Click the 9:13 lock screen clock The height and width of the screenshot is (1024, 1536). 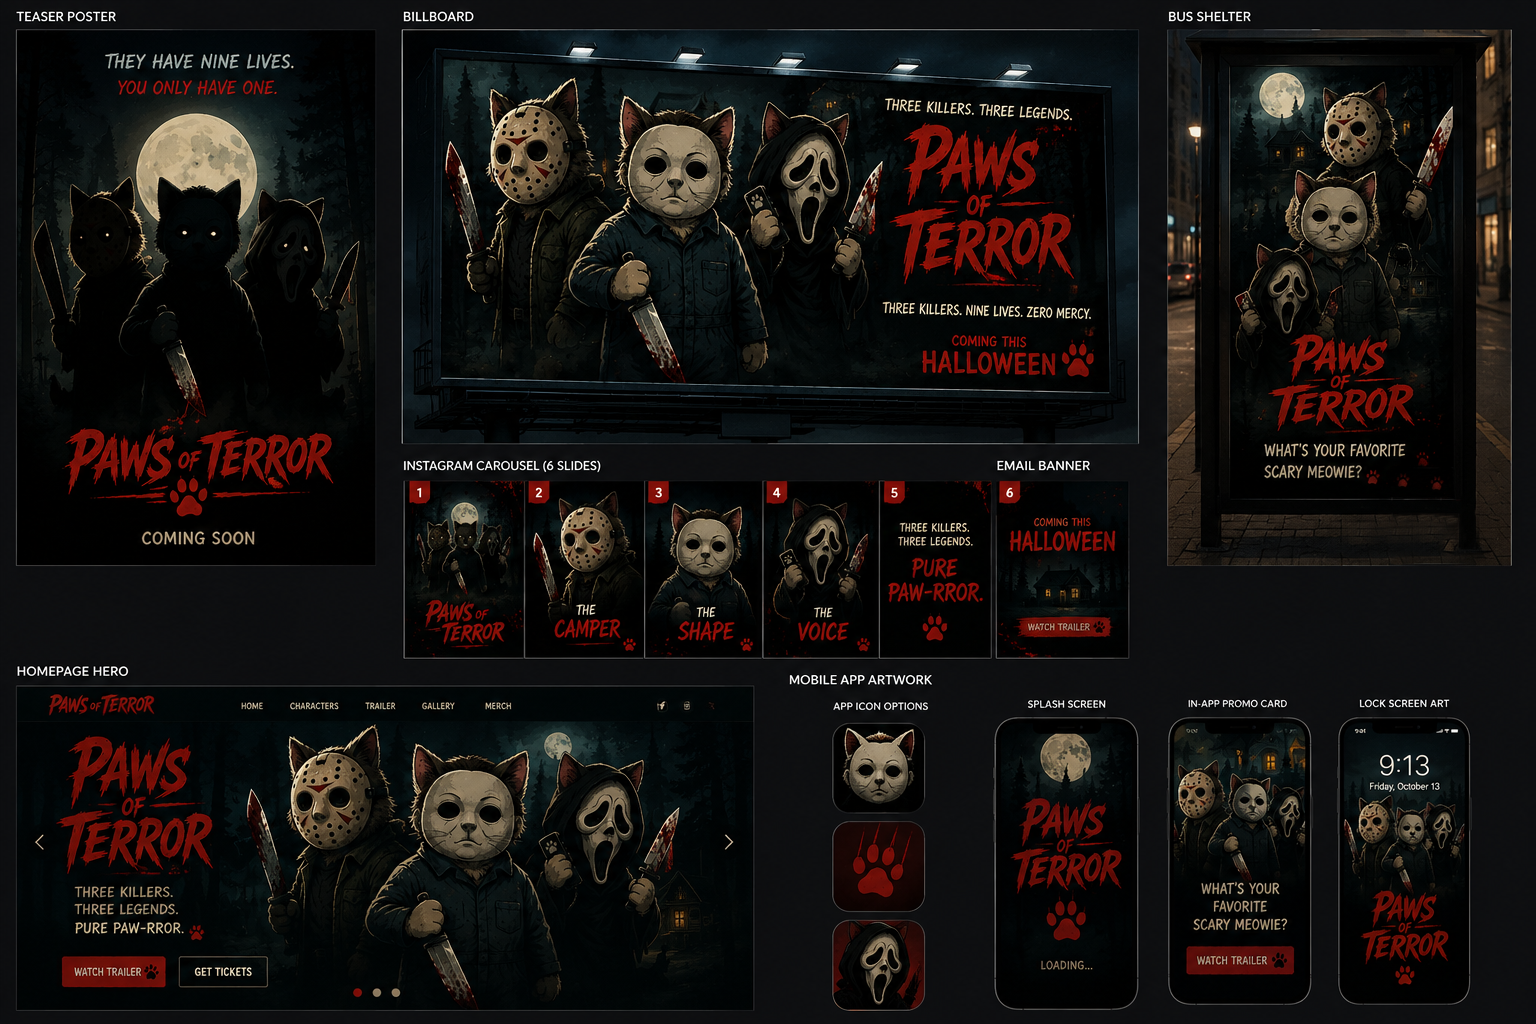tap(1404, 766)
